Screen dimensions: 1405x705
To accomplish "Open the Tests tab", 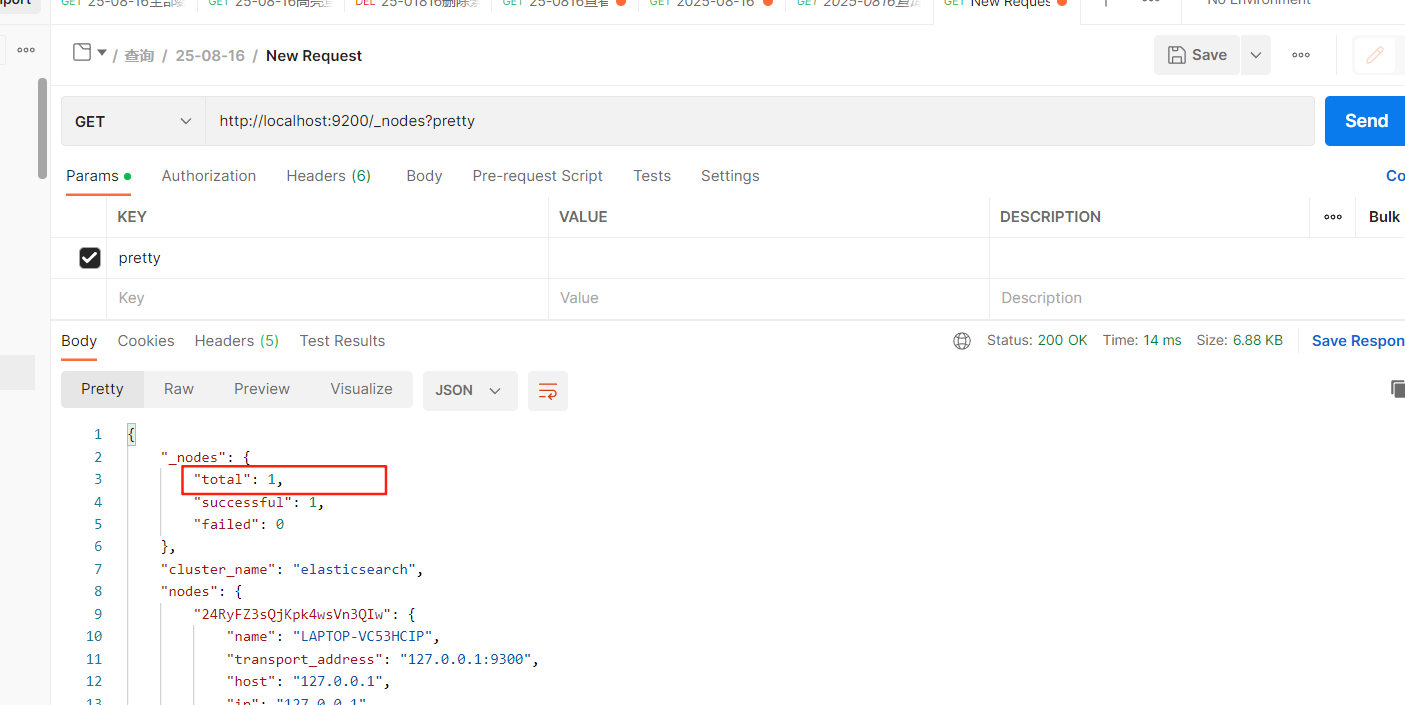I will [652, 176].
